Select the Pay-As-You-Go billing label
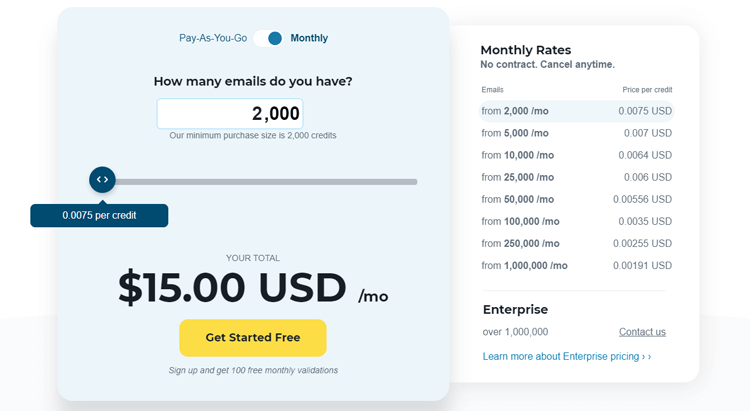The image size is (750, 411). tap(213, 38)
